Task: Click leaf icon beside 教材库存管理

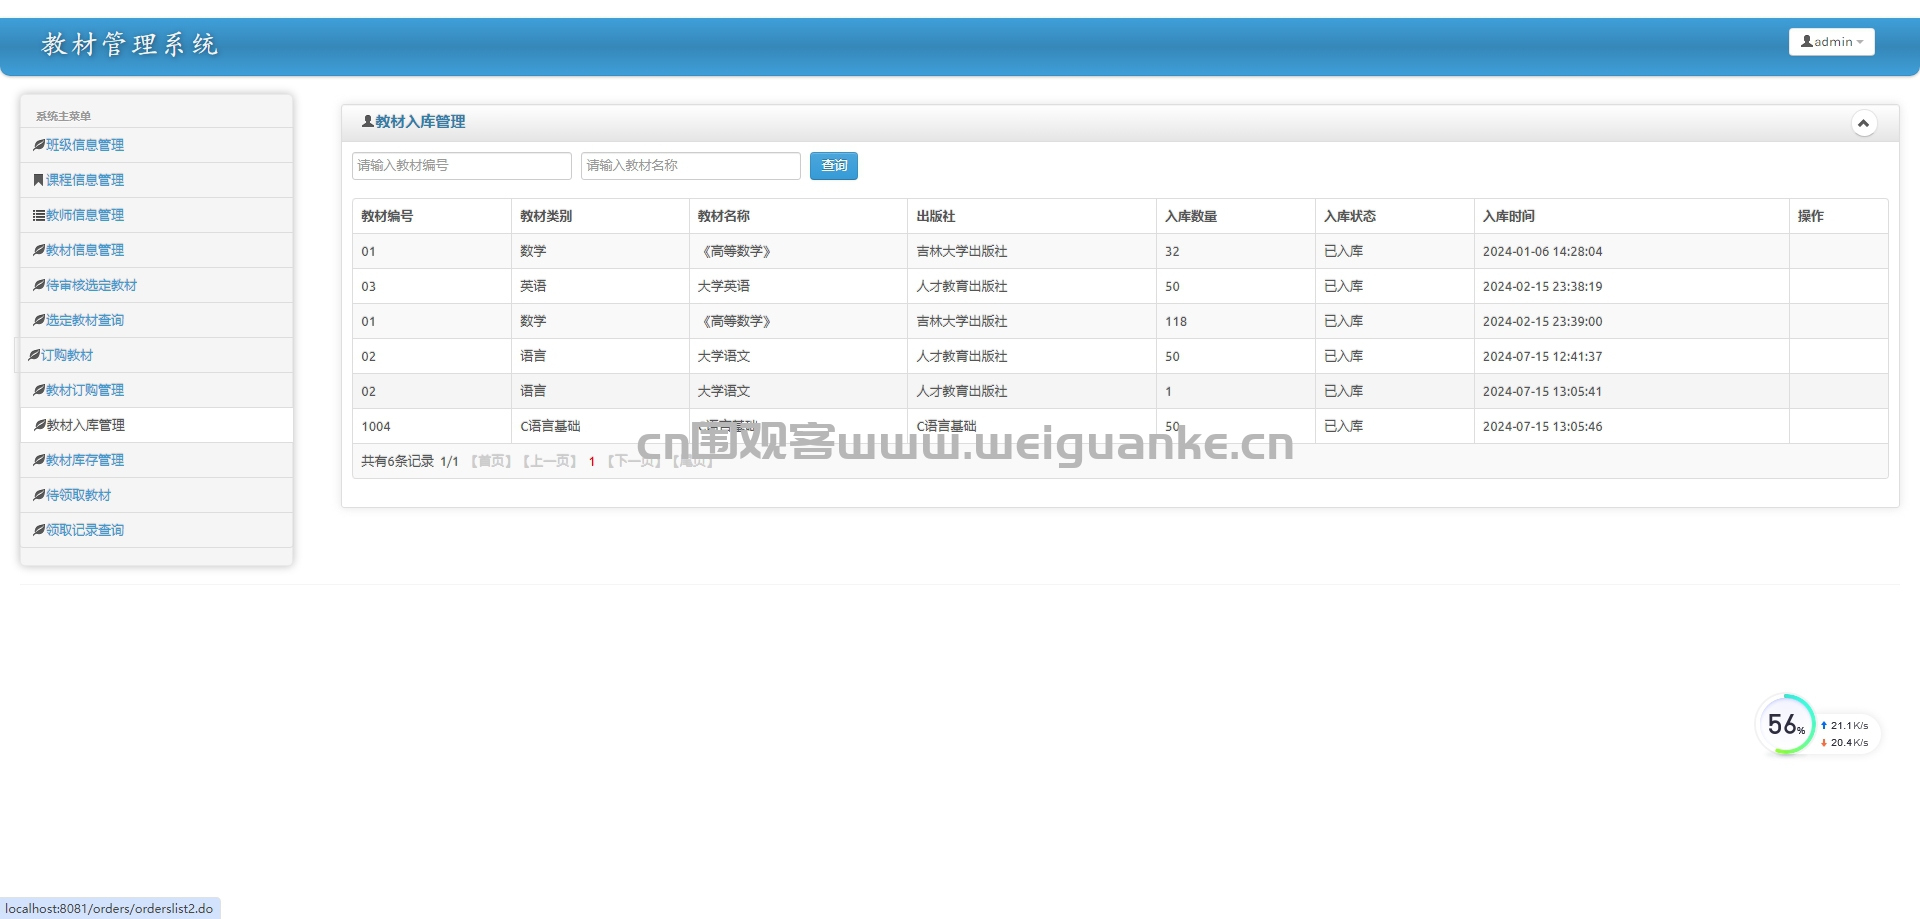Action: [x=39, y=460]
